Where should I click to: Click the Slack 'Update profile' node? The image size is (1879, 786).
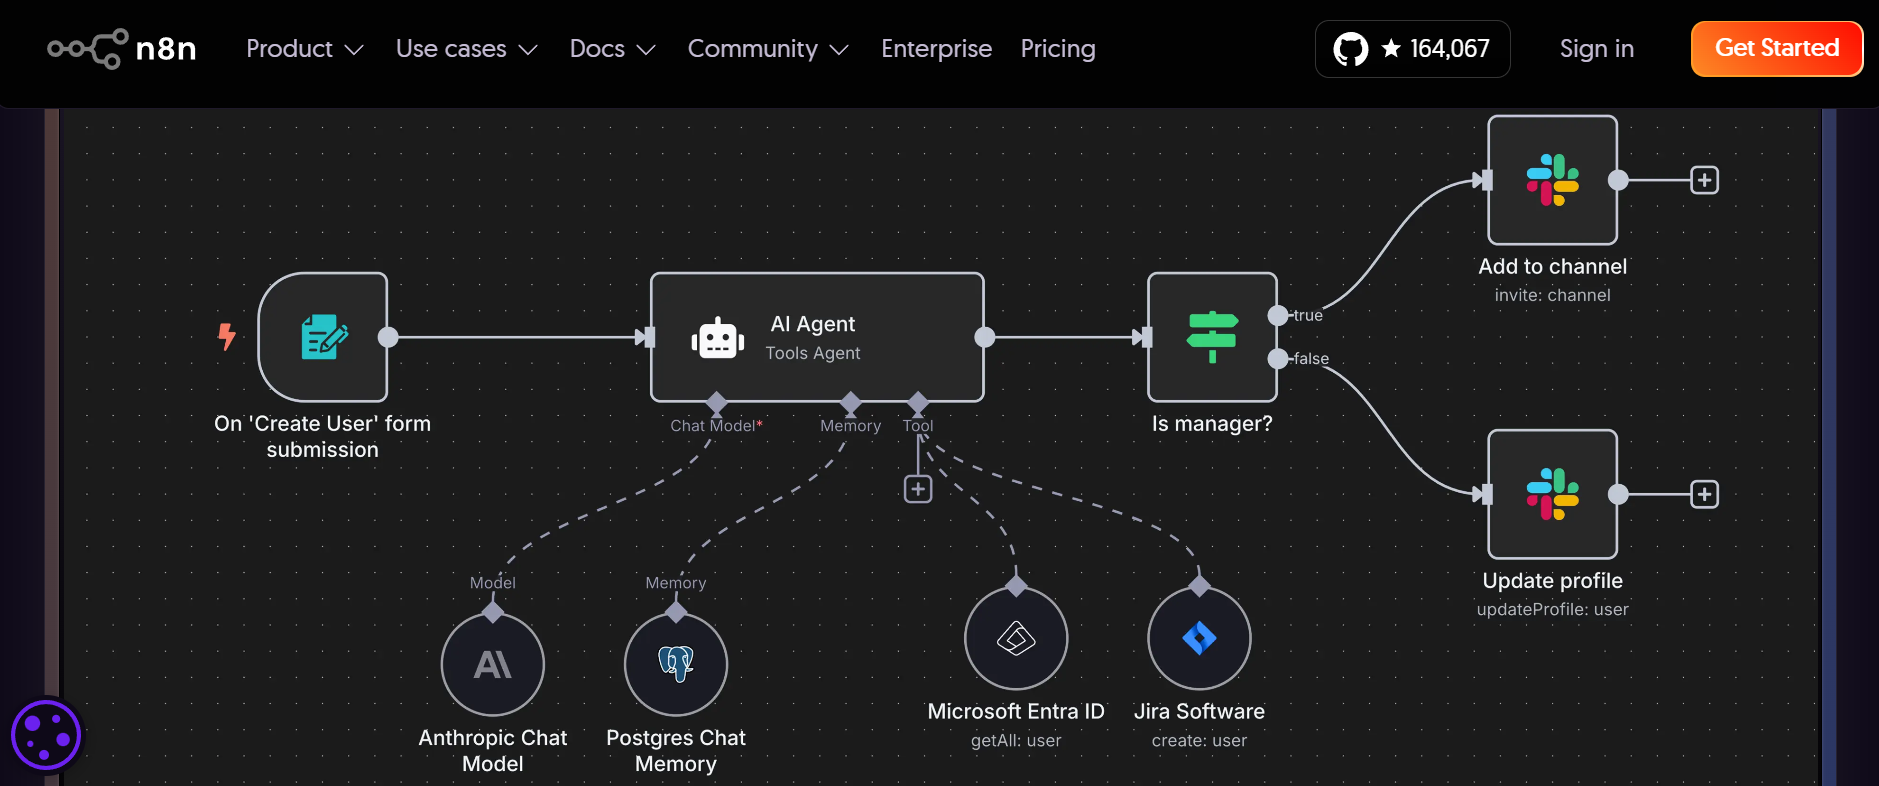coord(1552,494)
